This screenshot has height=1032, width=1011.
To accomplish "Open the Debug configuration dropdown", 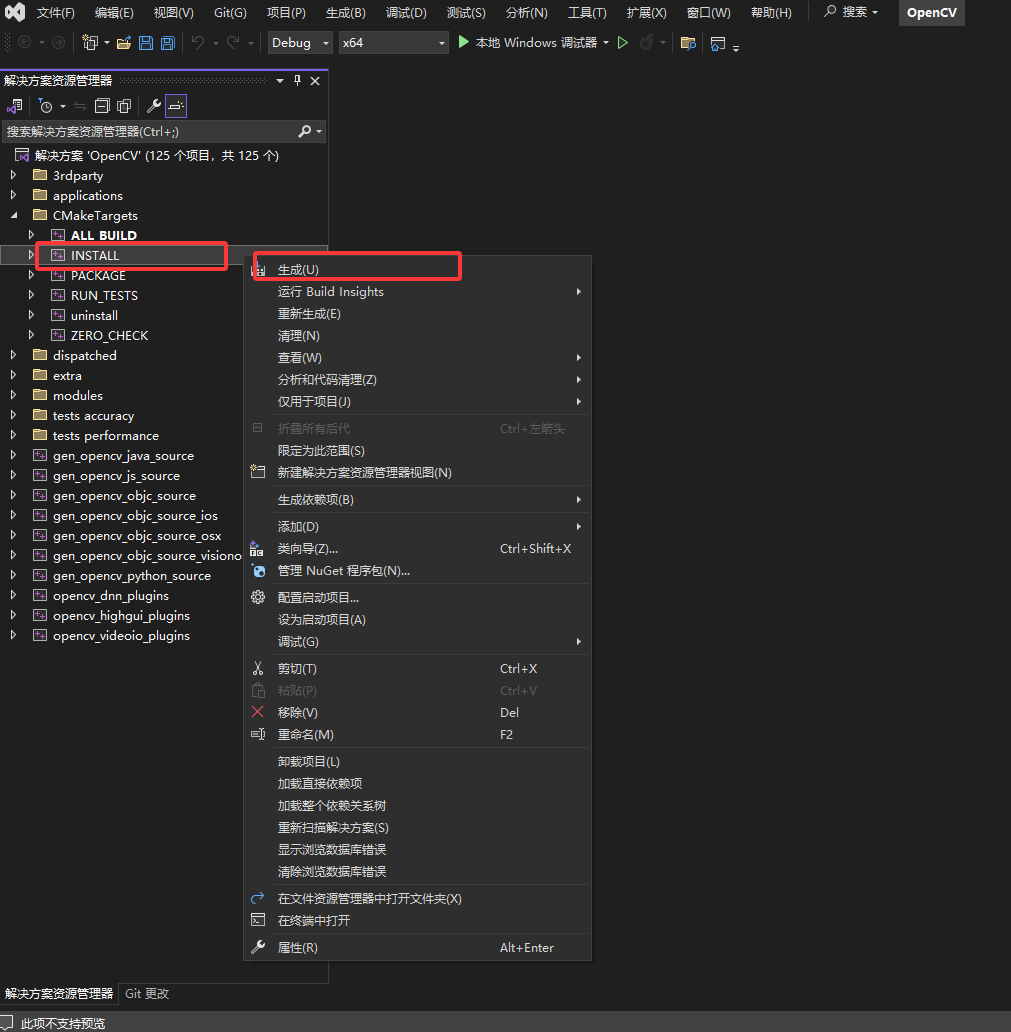I will [x=301, y=43].
